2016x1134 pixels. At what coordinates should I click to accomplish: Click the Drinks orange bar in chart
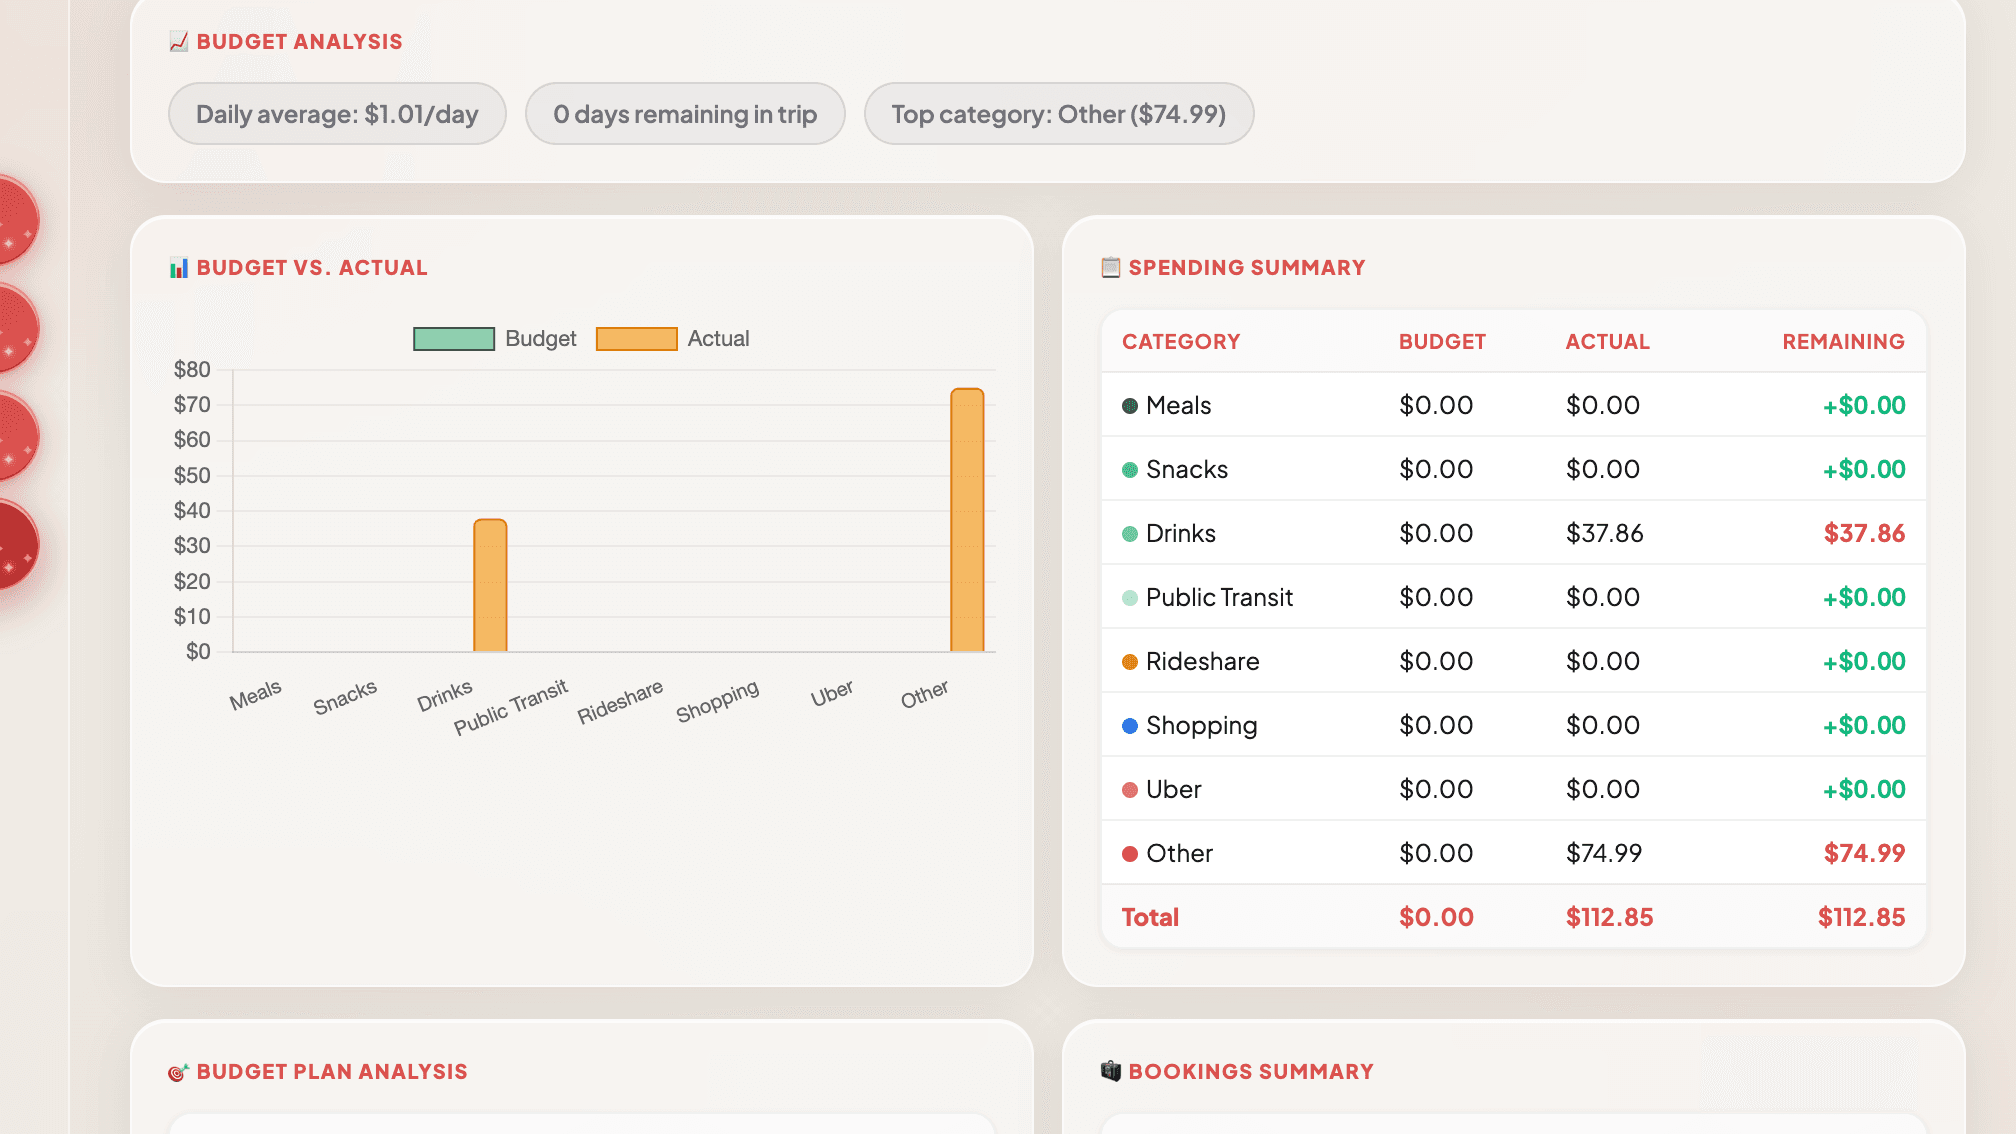[490, 586]
